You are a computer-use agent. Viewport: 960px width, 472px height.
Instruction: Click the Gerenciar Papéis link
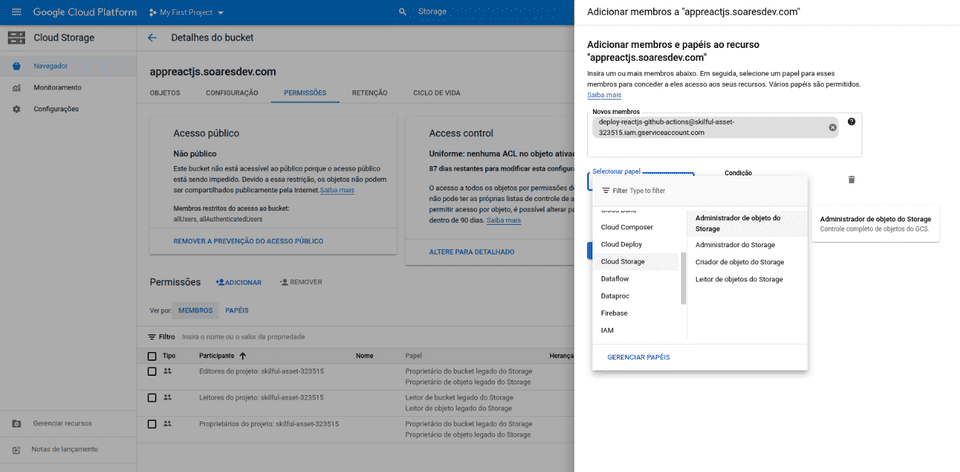[x=638, y=357]
